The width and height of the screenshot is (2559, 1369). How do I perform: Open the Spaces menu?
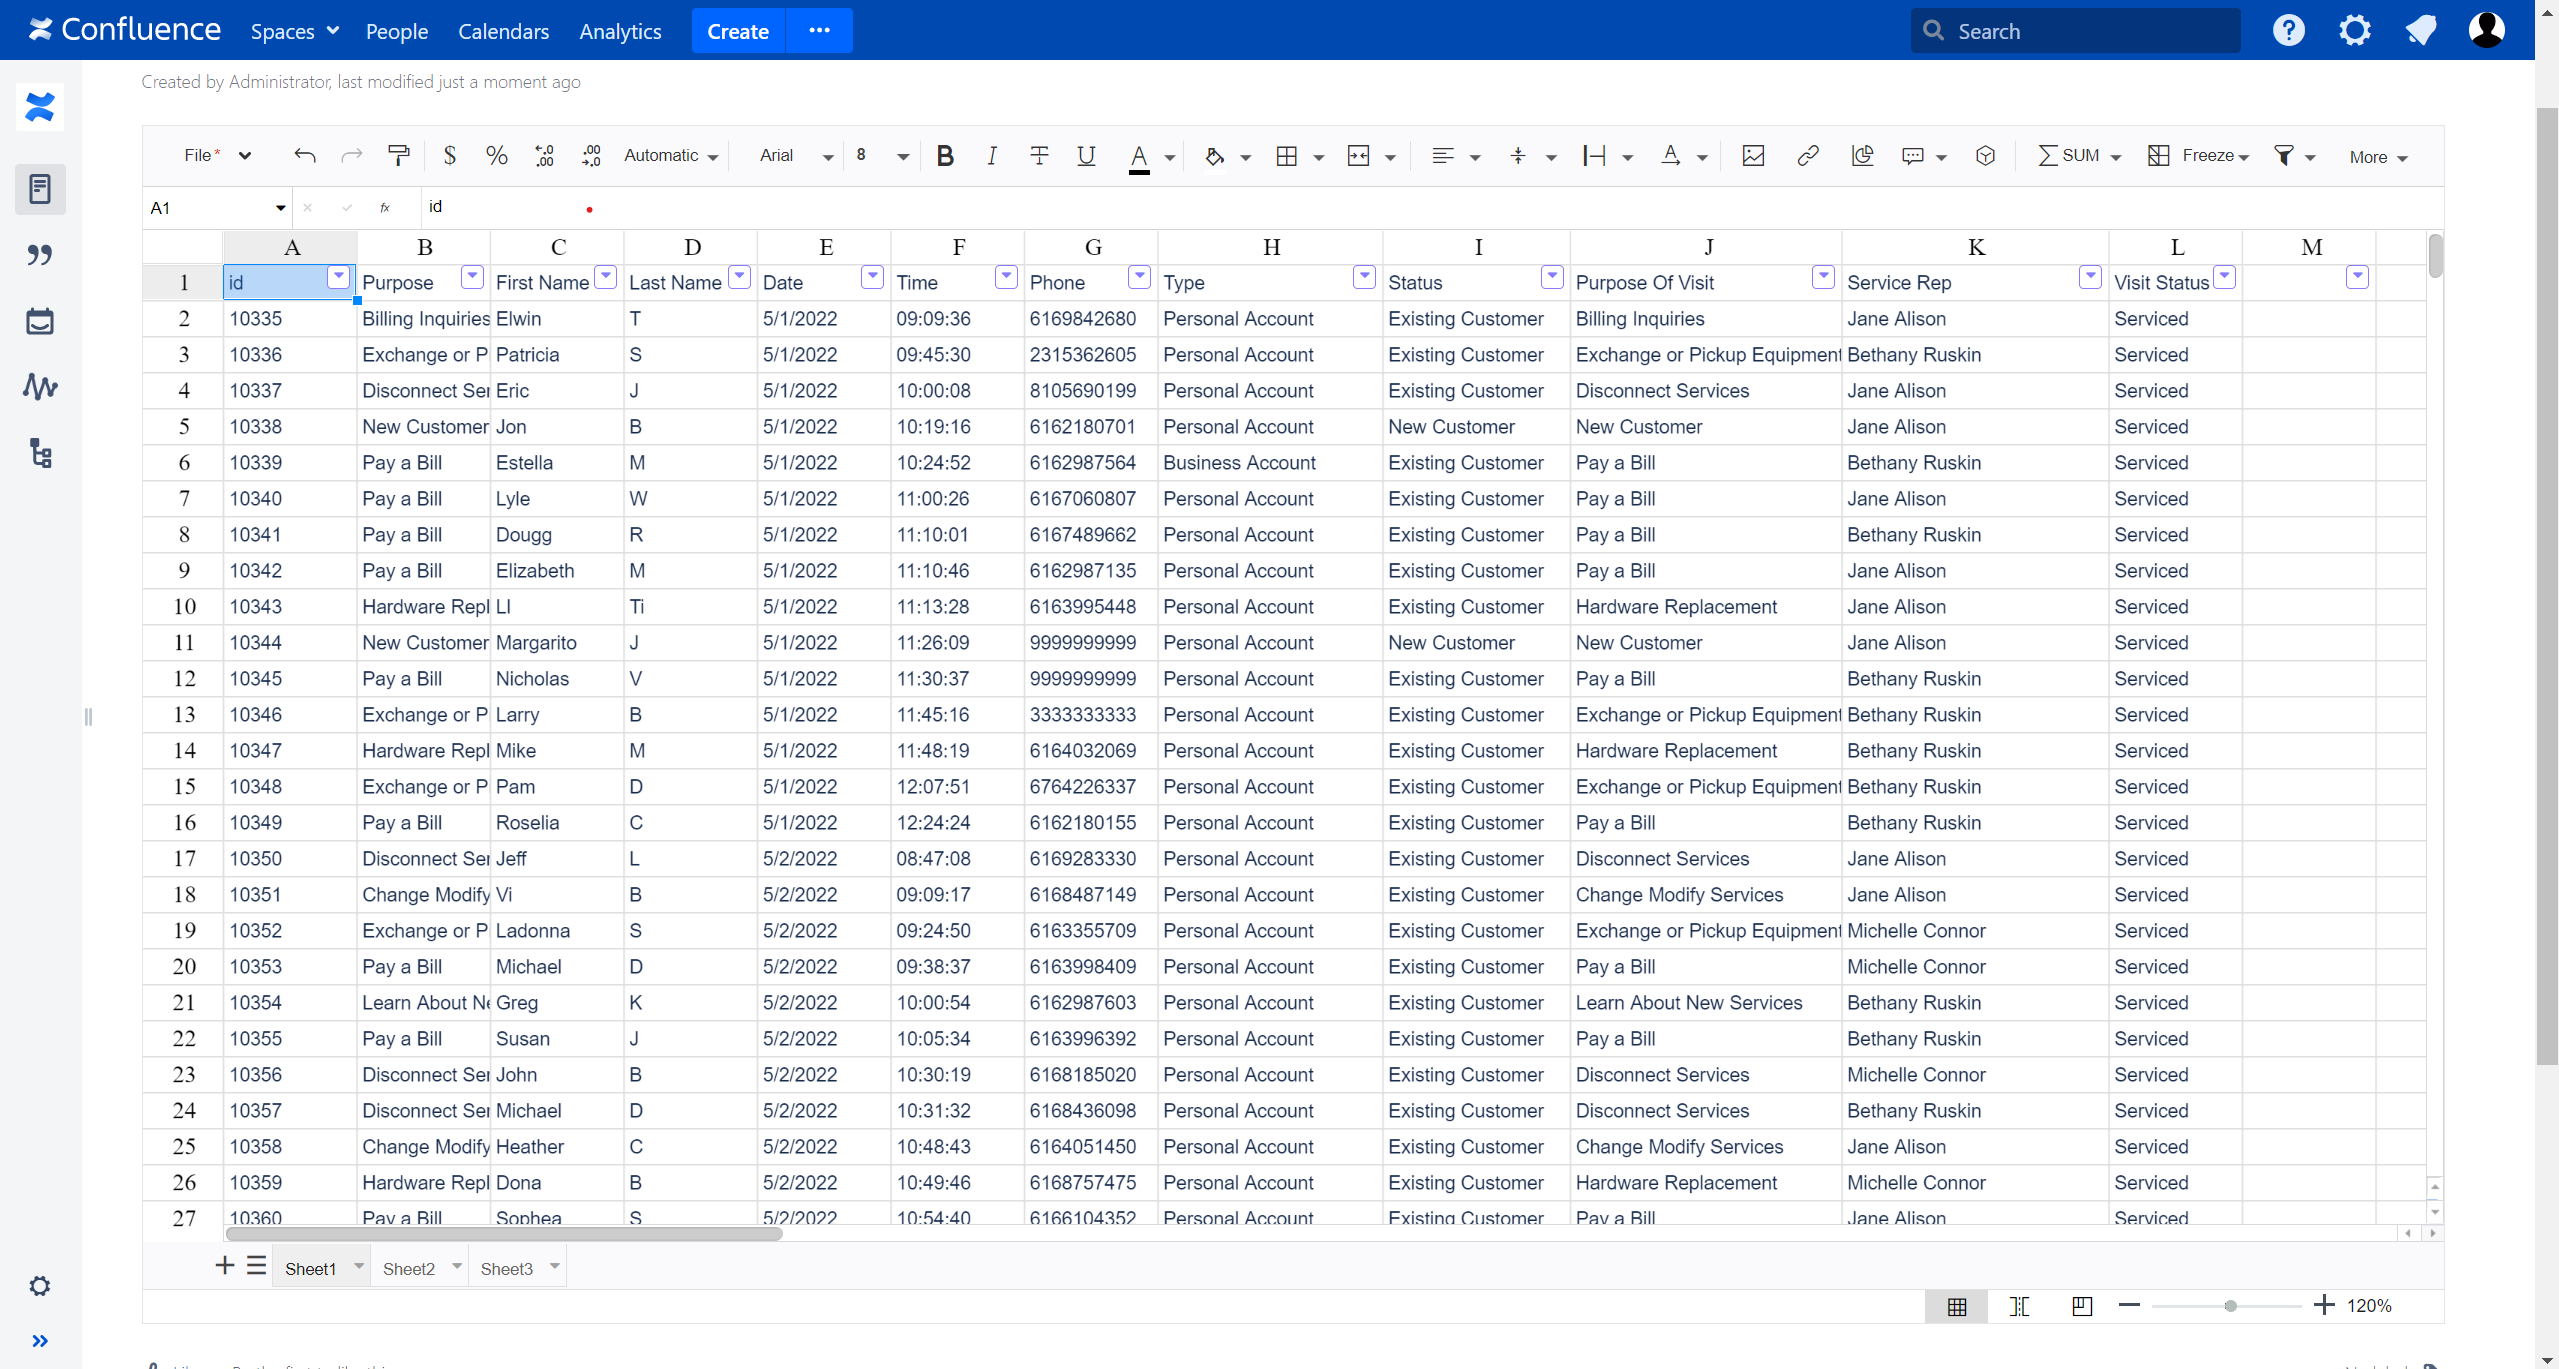click(294, 31)
